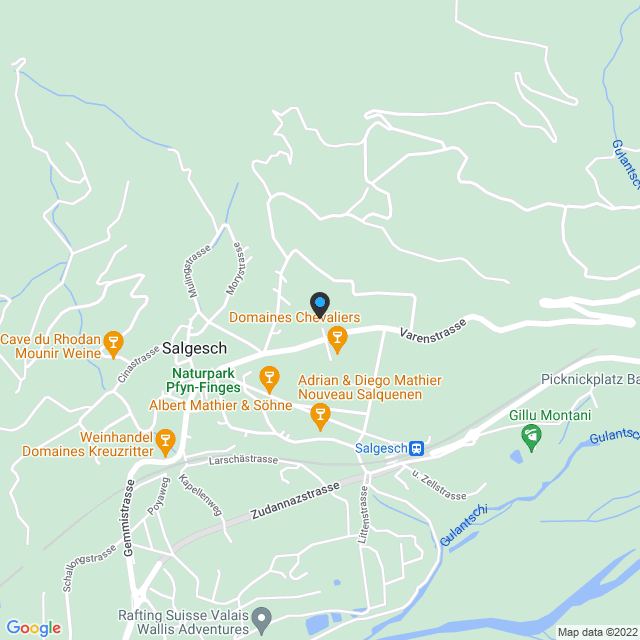This screenshot has width=640, height=640.
Task: Select the Cave du Rhodan Mounir Weine label
Action: click(x=51, y=346)
